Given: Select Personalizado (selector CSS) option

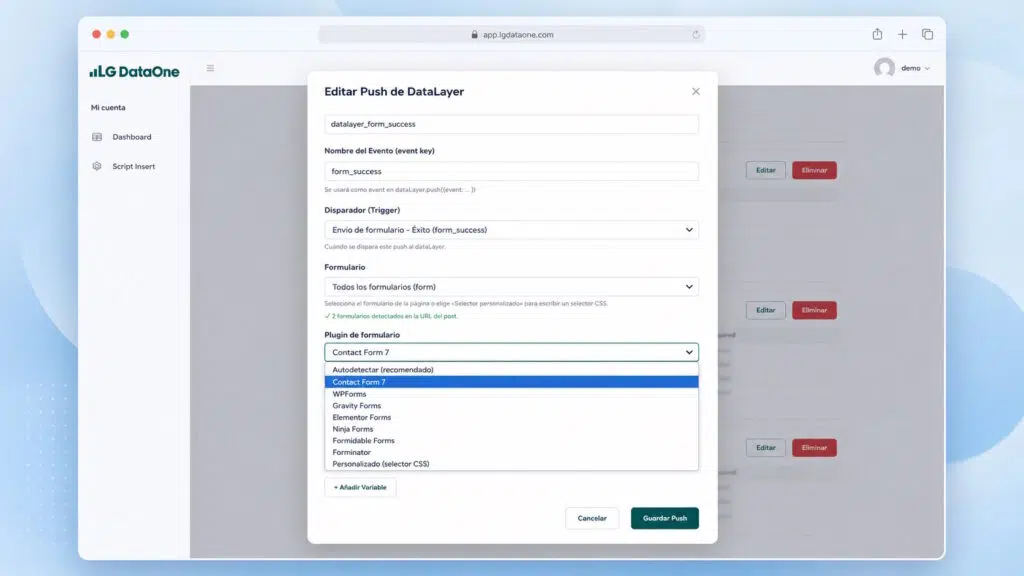Looking at the screenshot, I should click(511, 464).
